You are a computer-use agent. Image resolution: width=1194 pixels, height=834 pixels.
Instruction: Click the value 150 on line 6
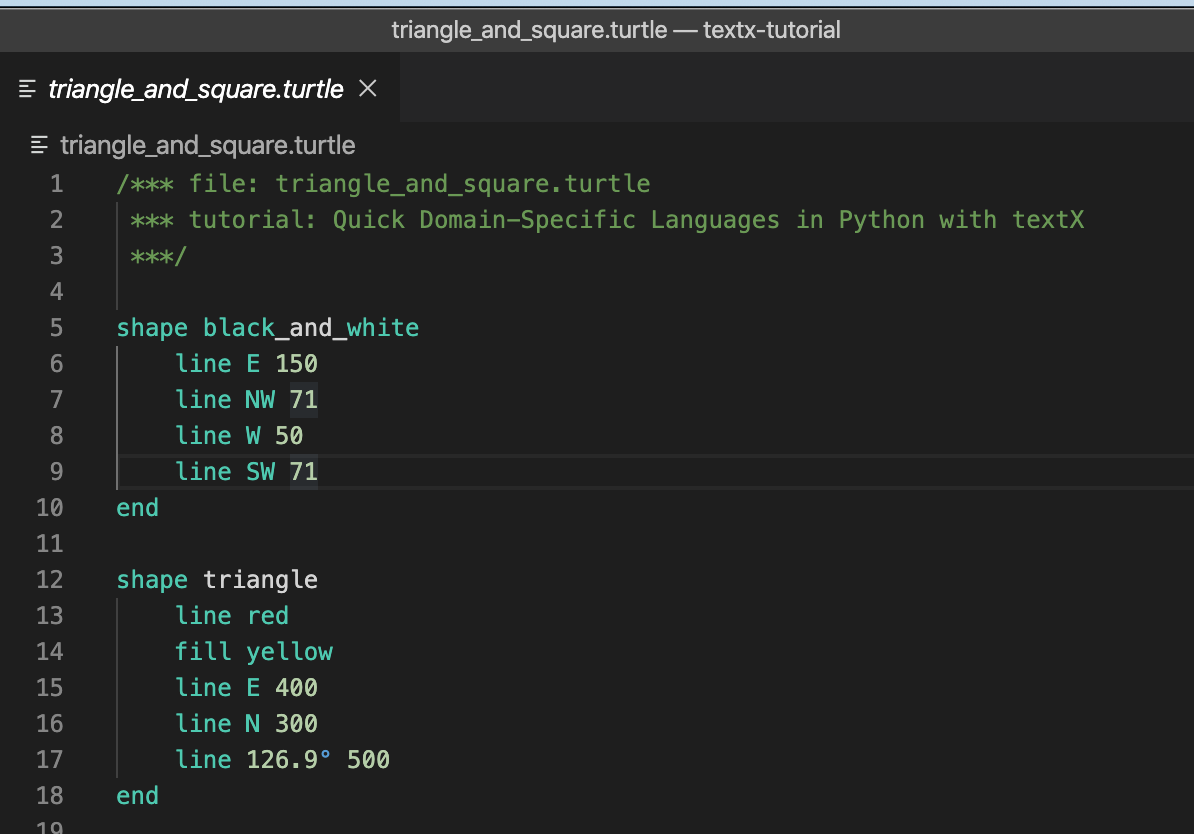[x=296, y=364]
